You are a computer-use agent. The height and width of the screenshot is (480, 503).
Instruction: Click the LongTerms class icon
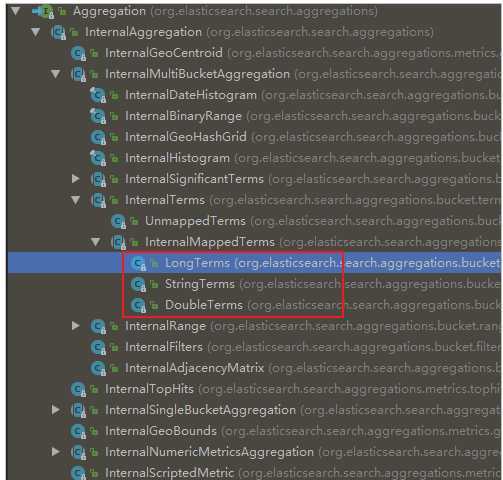click(138, 264)
